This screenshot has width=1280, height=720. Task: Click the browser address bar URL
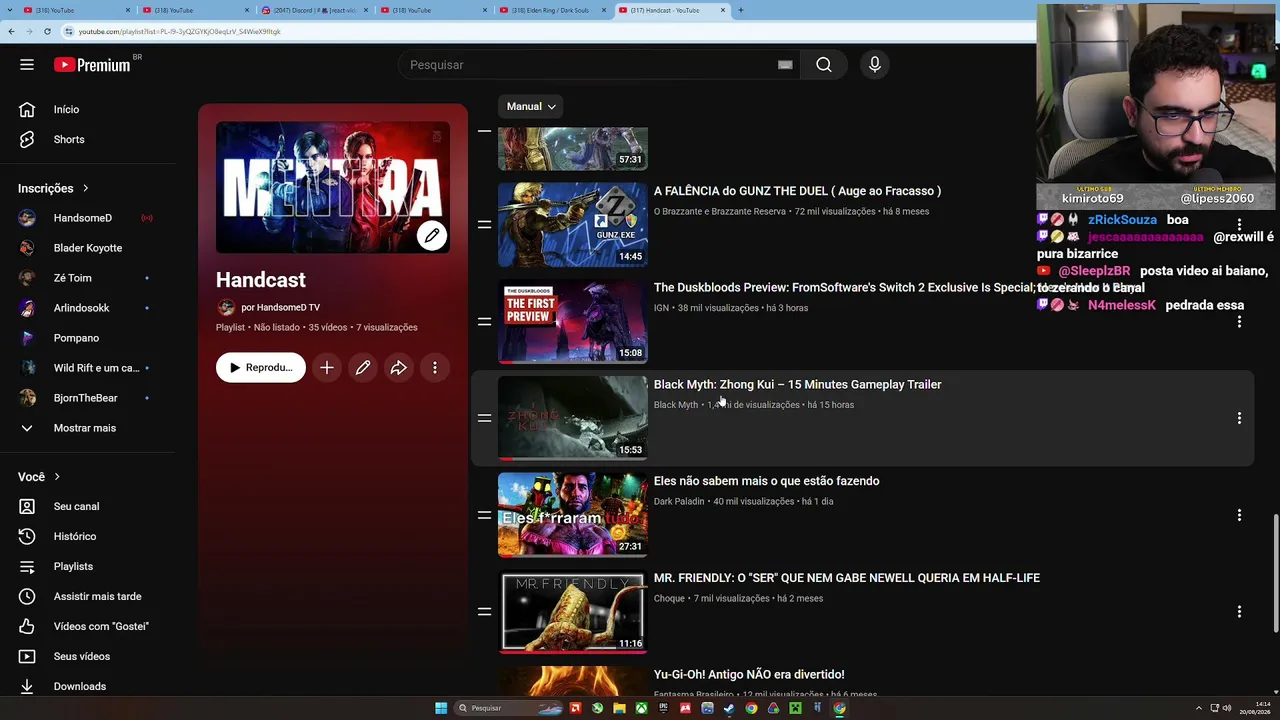pos(180,32)
